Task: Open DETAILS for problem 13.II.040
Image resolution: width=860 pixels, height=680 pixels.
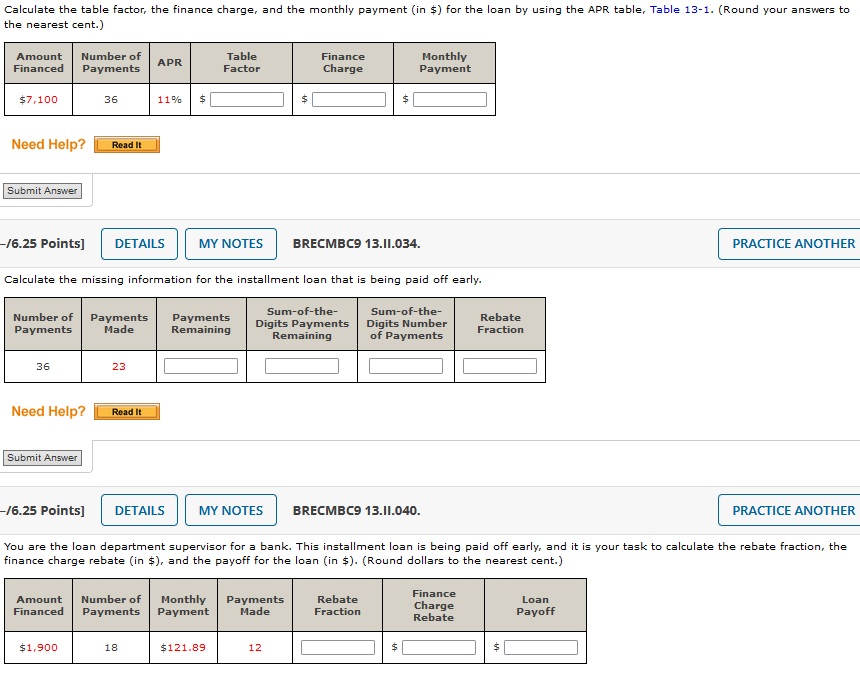Action: (139, 510)
